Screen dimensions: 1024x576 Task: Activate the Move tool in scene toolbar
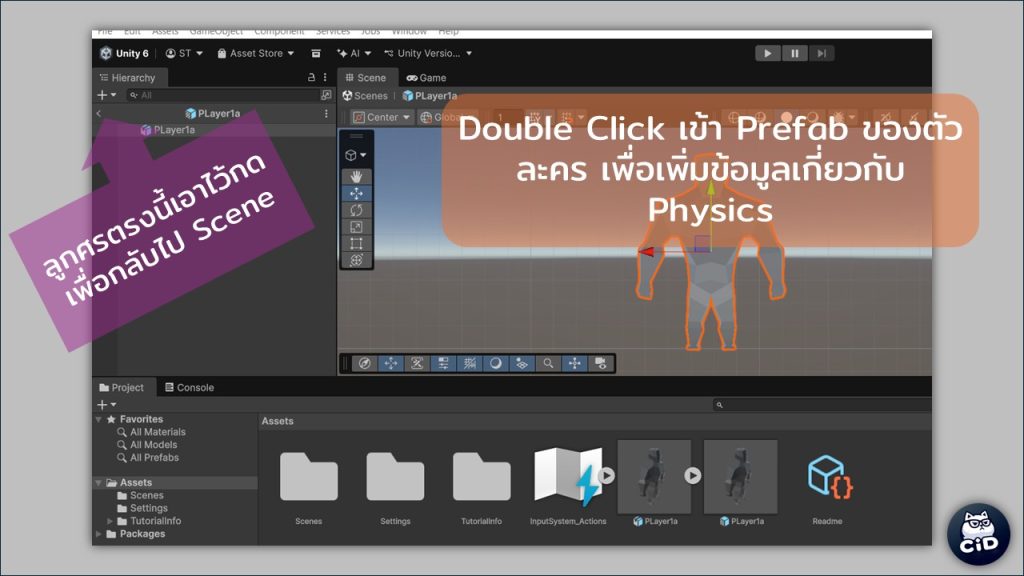357,194
